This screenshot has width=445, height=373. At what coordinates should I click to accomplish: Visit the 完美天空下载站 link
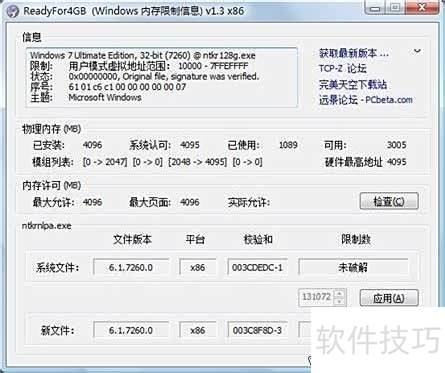click(353, 84)
